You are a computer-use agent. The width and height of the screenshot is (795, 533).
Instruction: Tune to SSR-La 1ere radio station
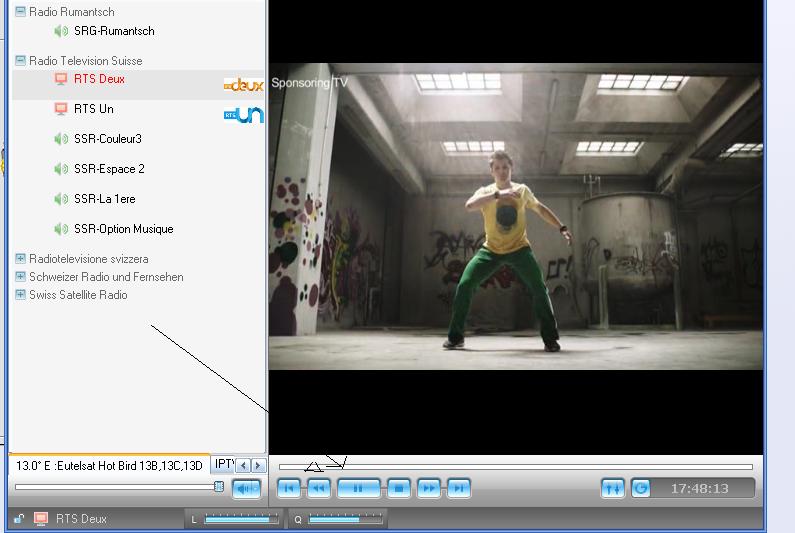pyautogui.click(x=104, y=199)
